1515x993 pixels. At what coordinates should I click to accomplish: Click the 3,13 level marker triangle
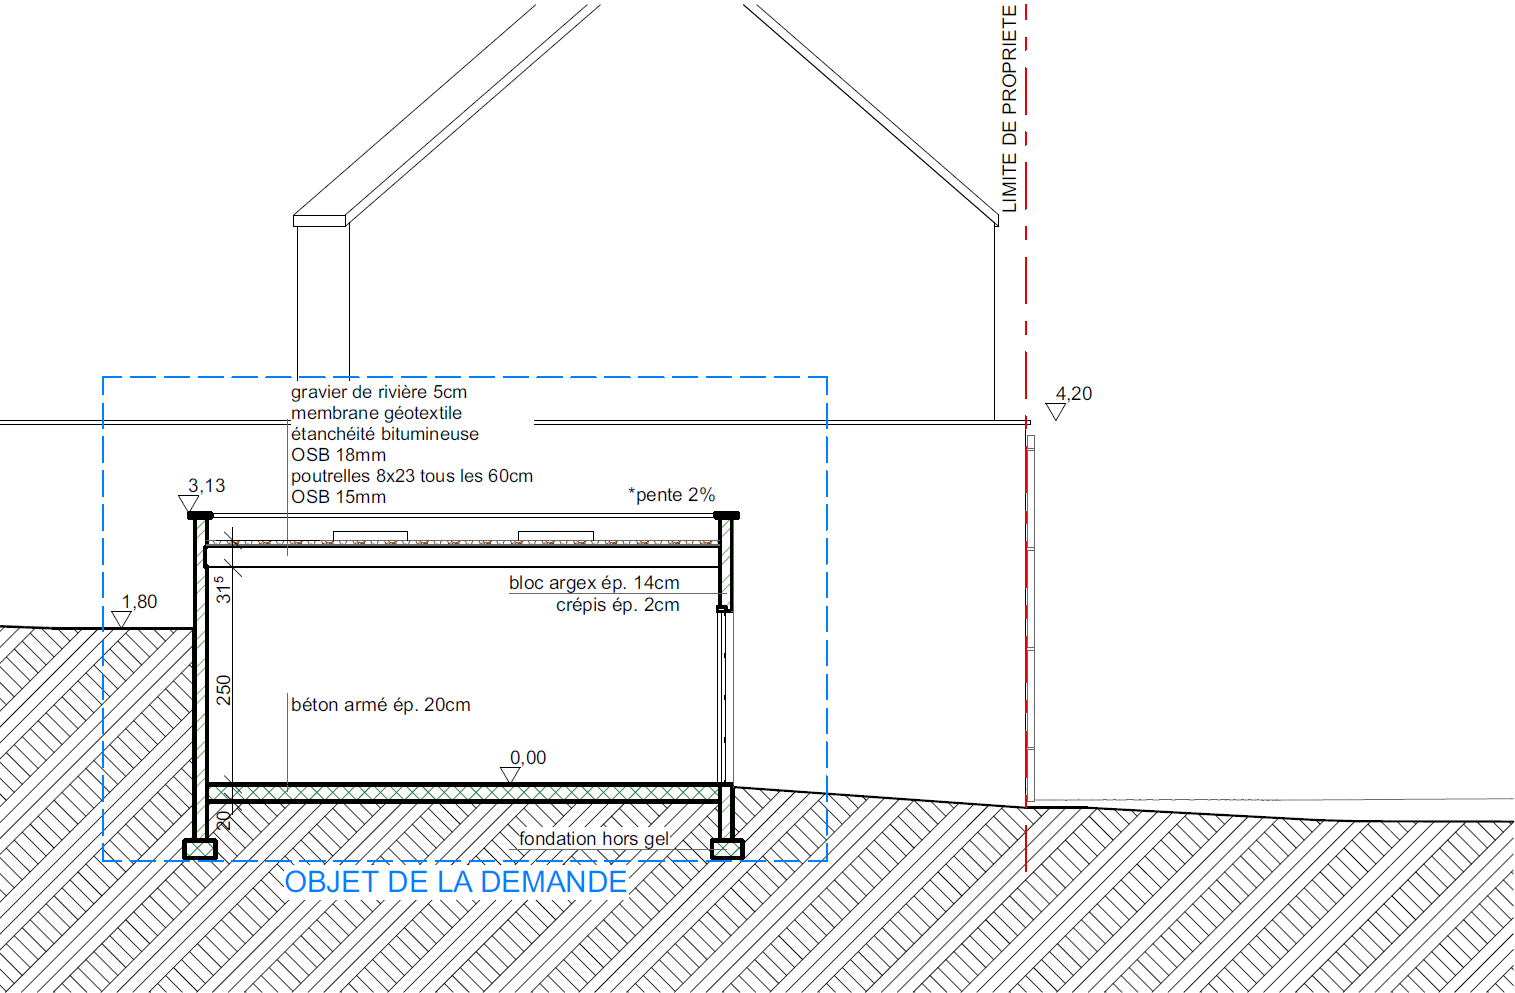[x=188, y=503]
